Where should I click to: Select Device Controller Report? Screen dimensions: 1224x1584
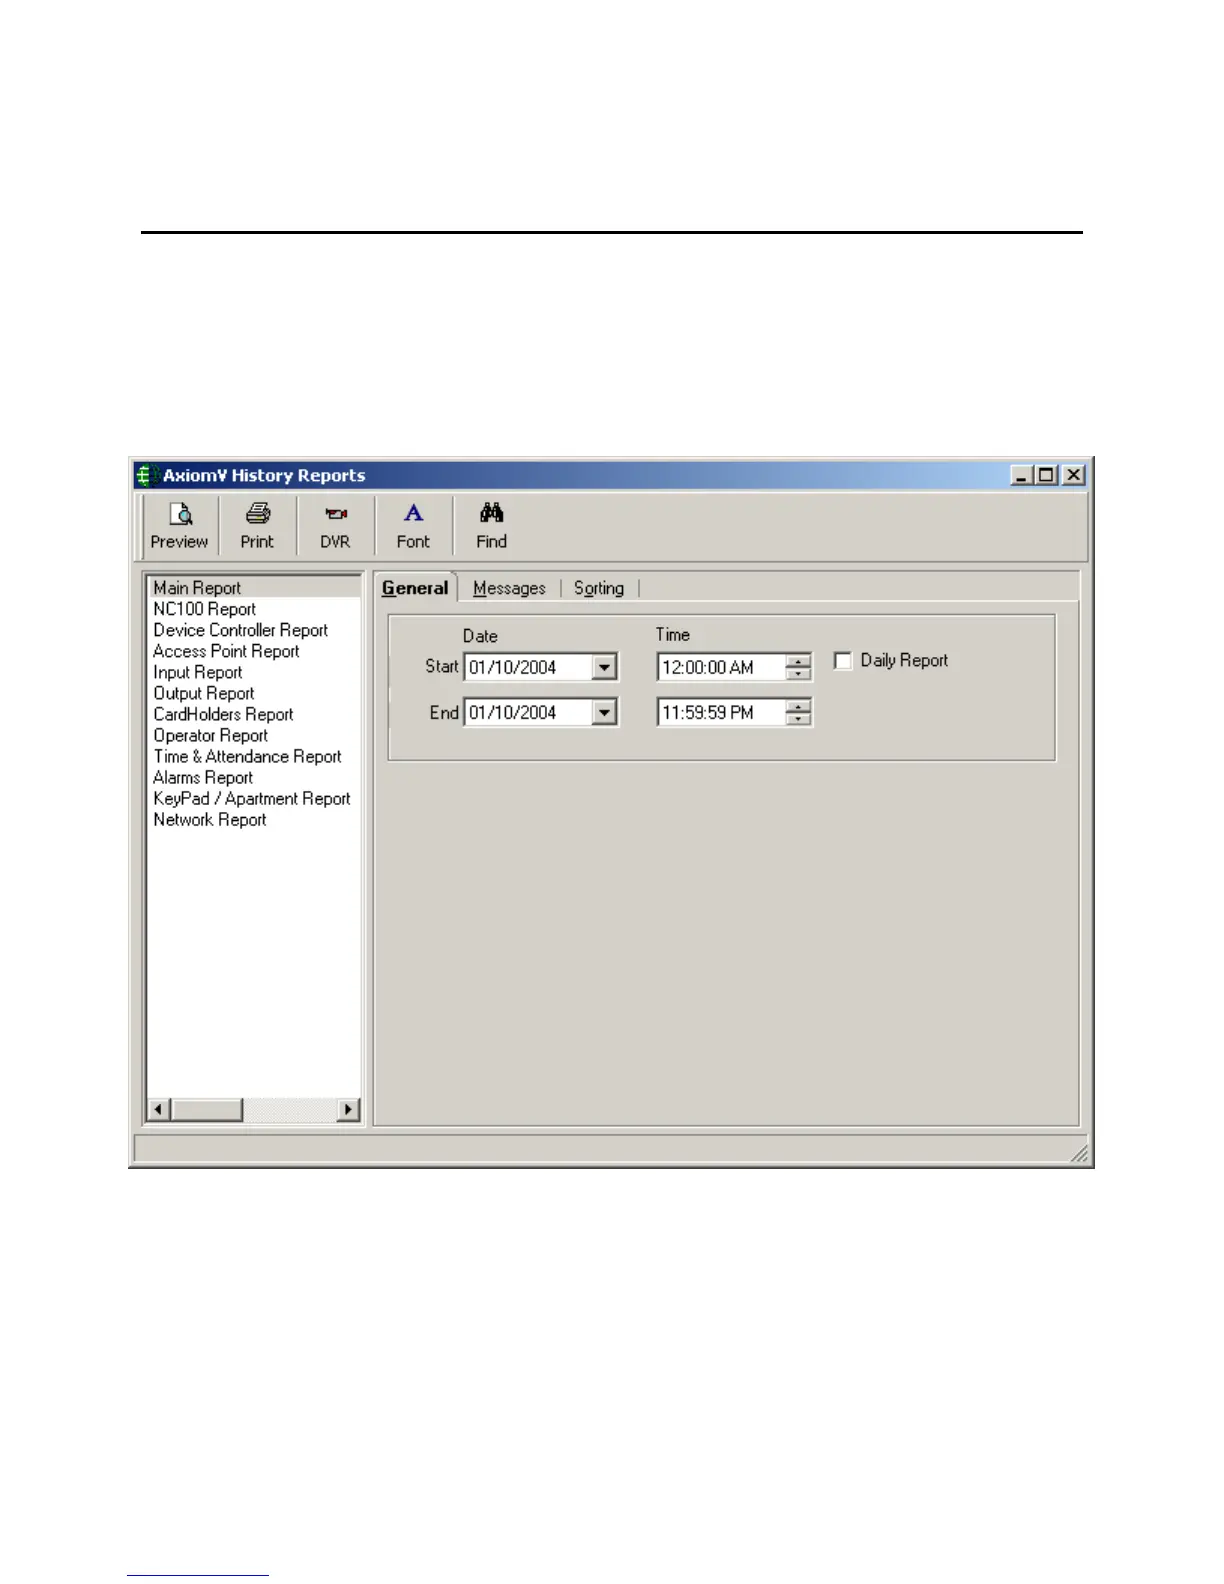240,630
